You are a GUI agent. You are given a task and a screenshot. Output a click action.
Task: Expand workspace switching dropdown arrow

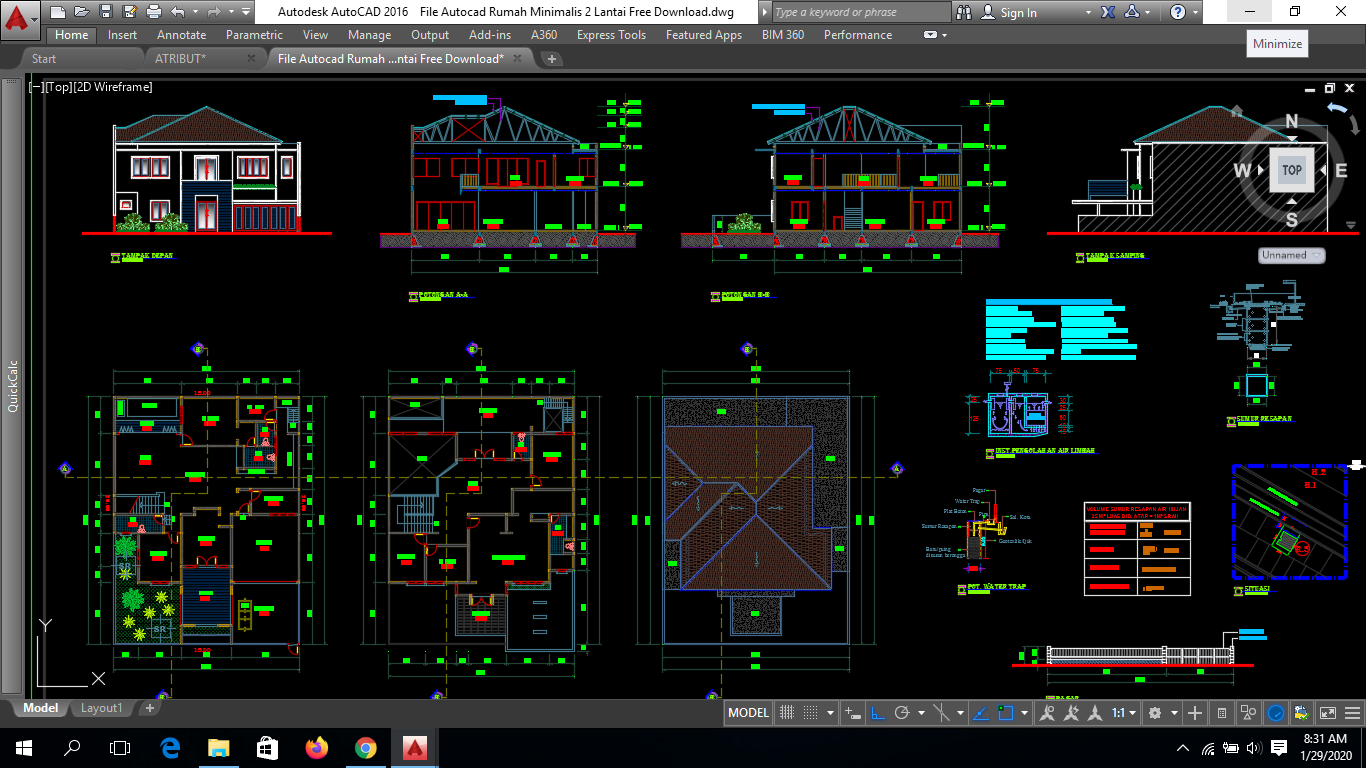1175,713
